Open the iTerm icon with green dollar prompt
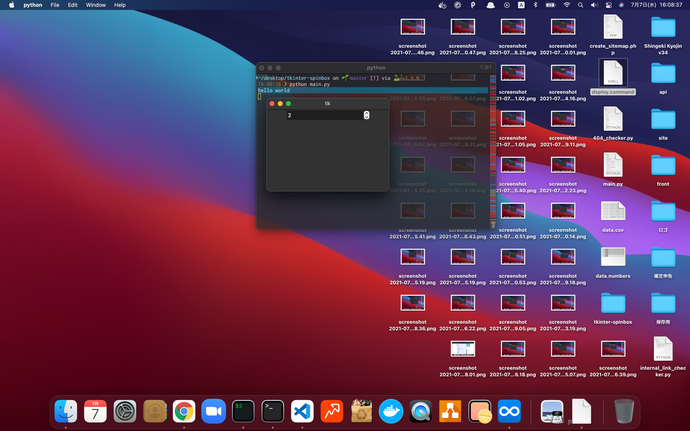Screen dimensions: 690x431 (243, 411)
